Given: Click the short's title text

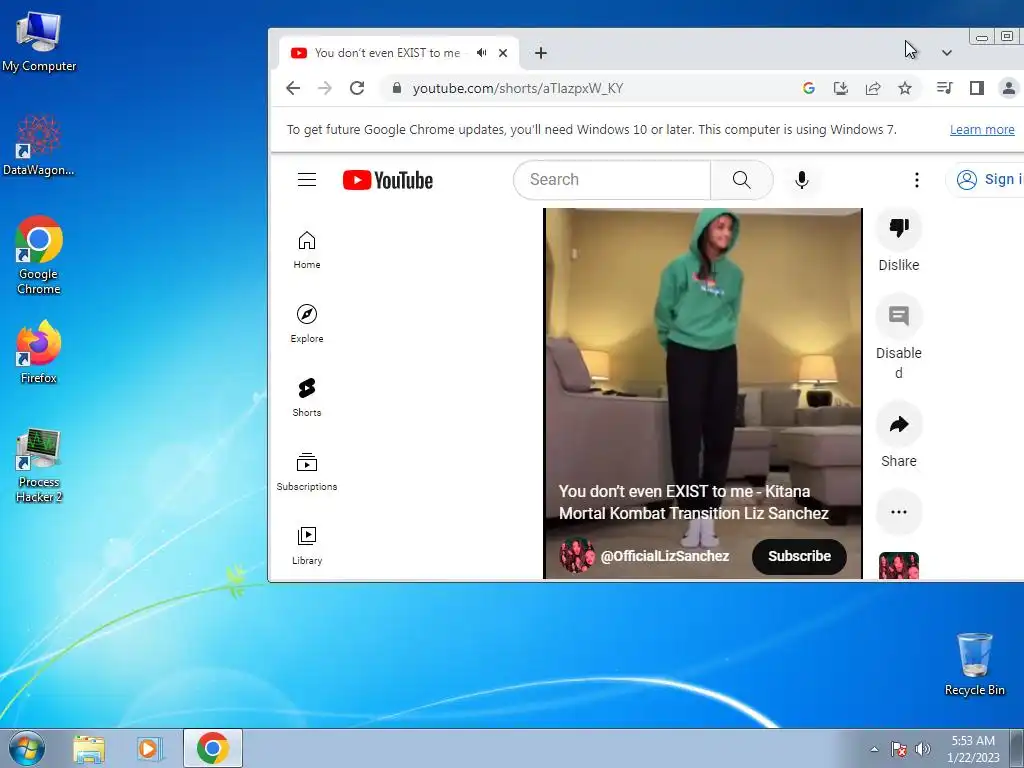Looking at the screenshot, I should click(x=694, y=502).
